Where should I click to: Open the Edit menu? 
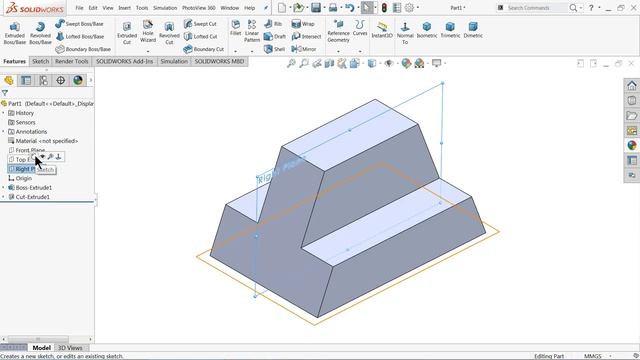coord(93,8)
